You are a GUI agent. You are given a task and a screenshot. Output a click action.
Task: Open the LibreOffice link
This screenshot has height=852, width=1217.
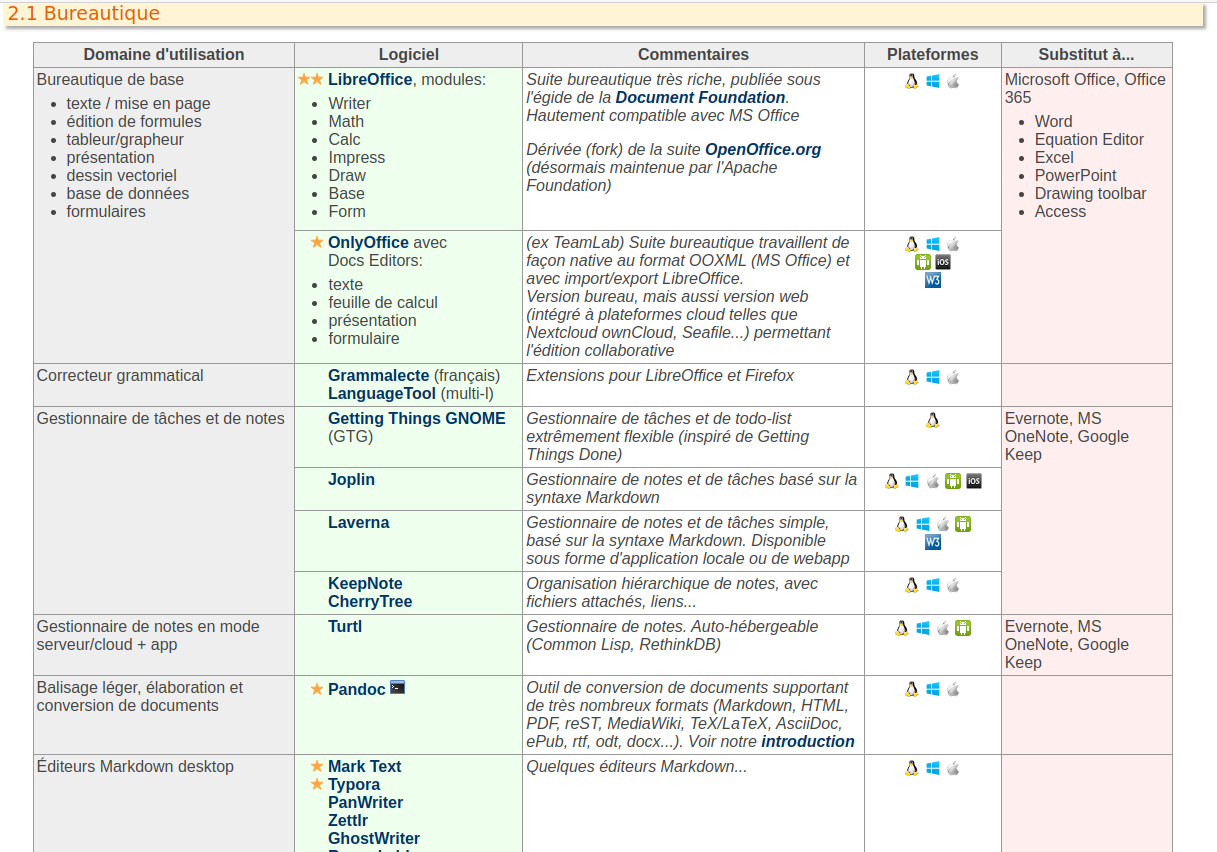tap(370, 80)
